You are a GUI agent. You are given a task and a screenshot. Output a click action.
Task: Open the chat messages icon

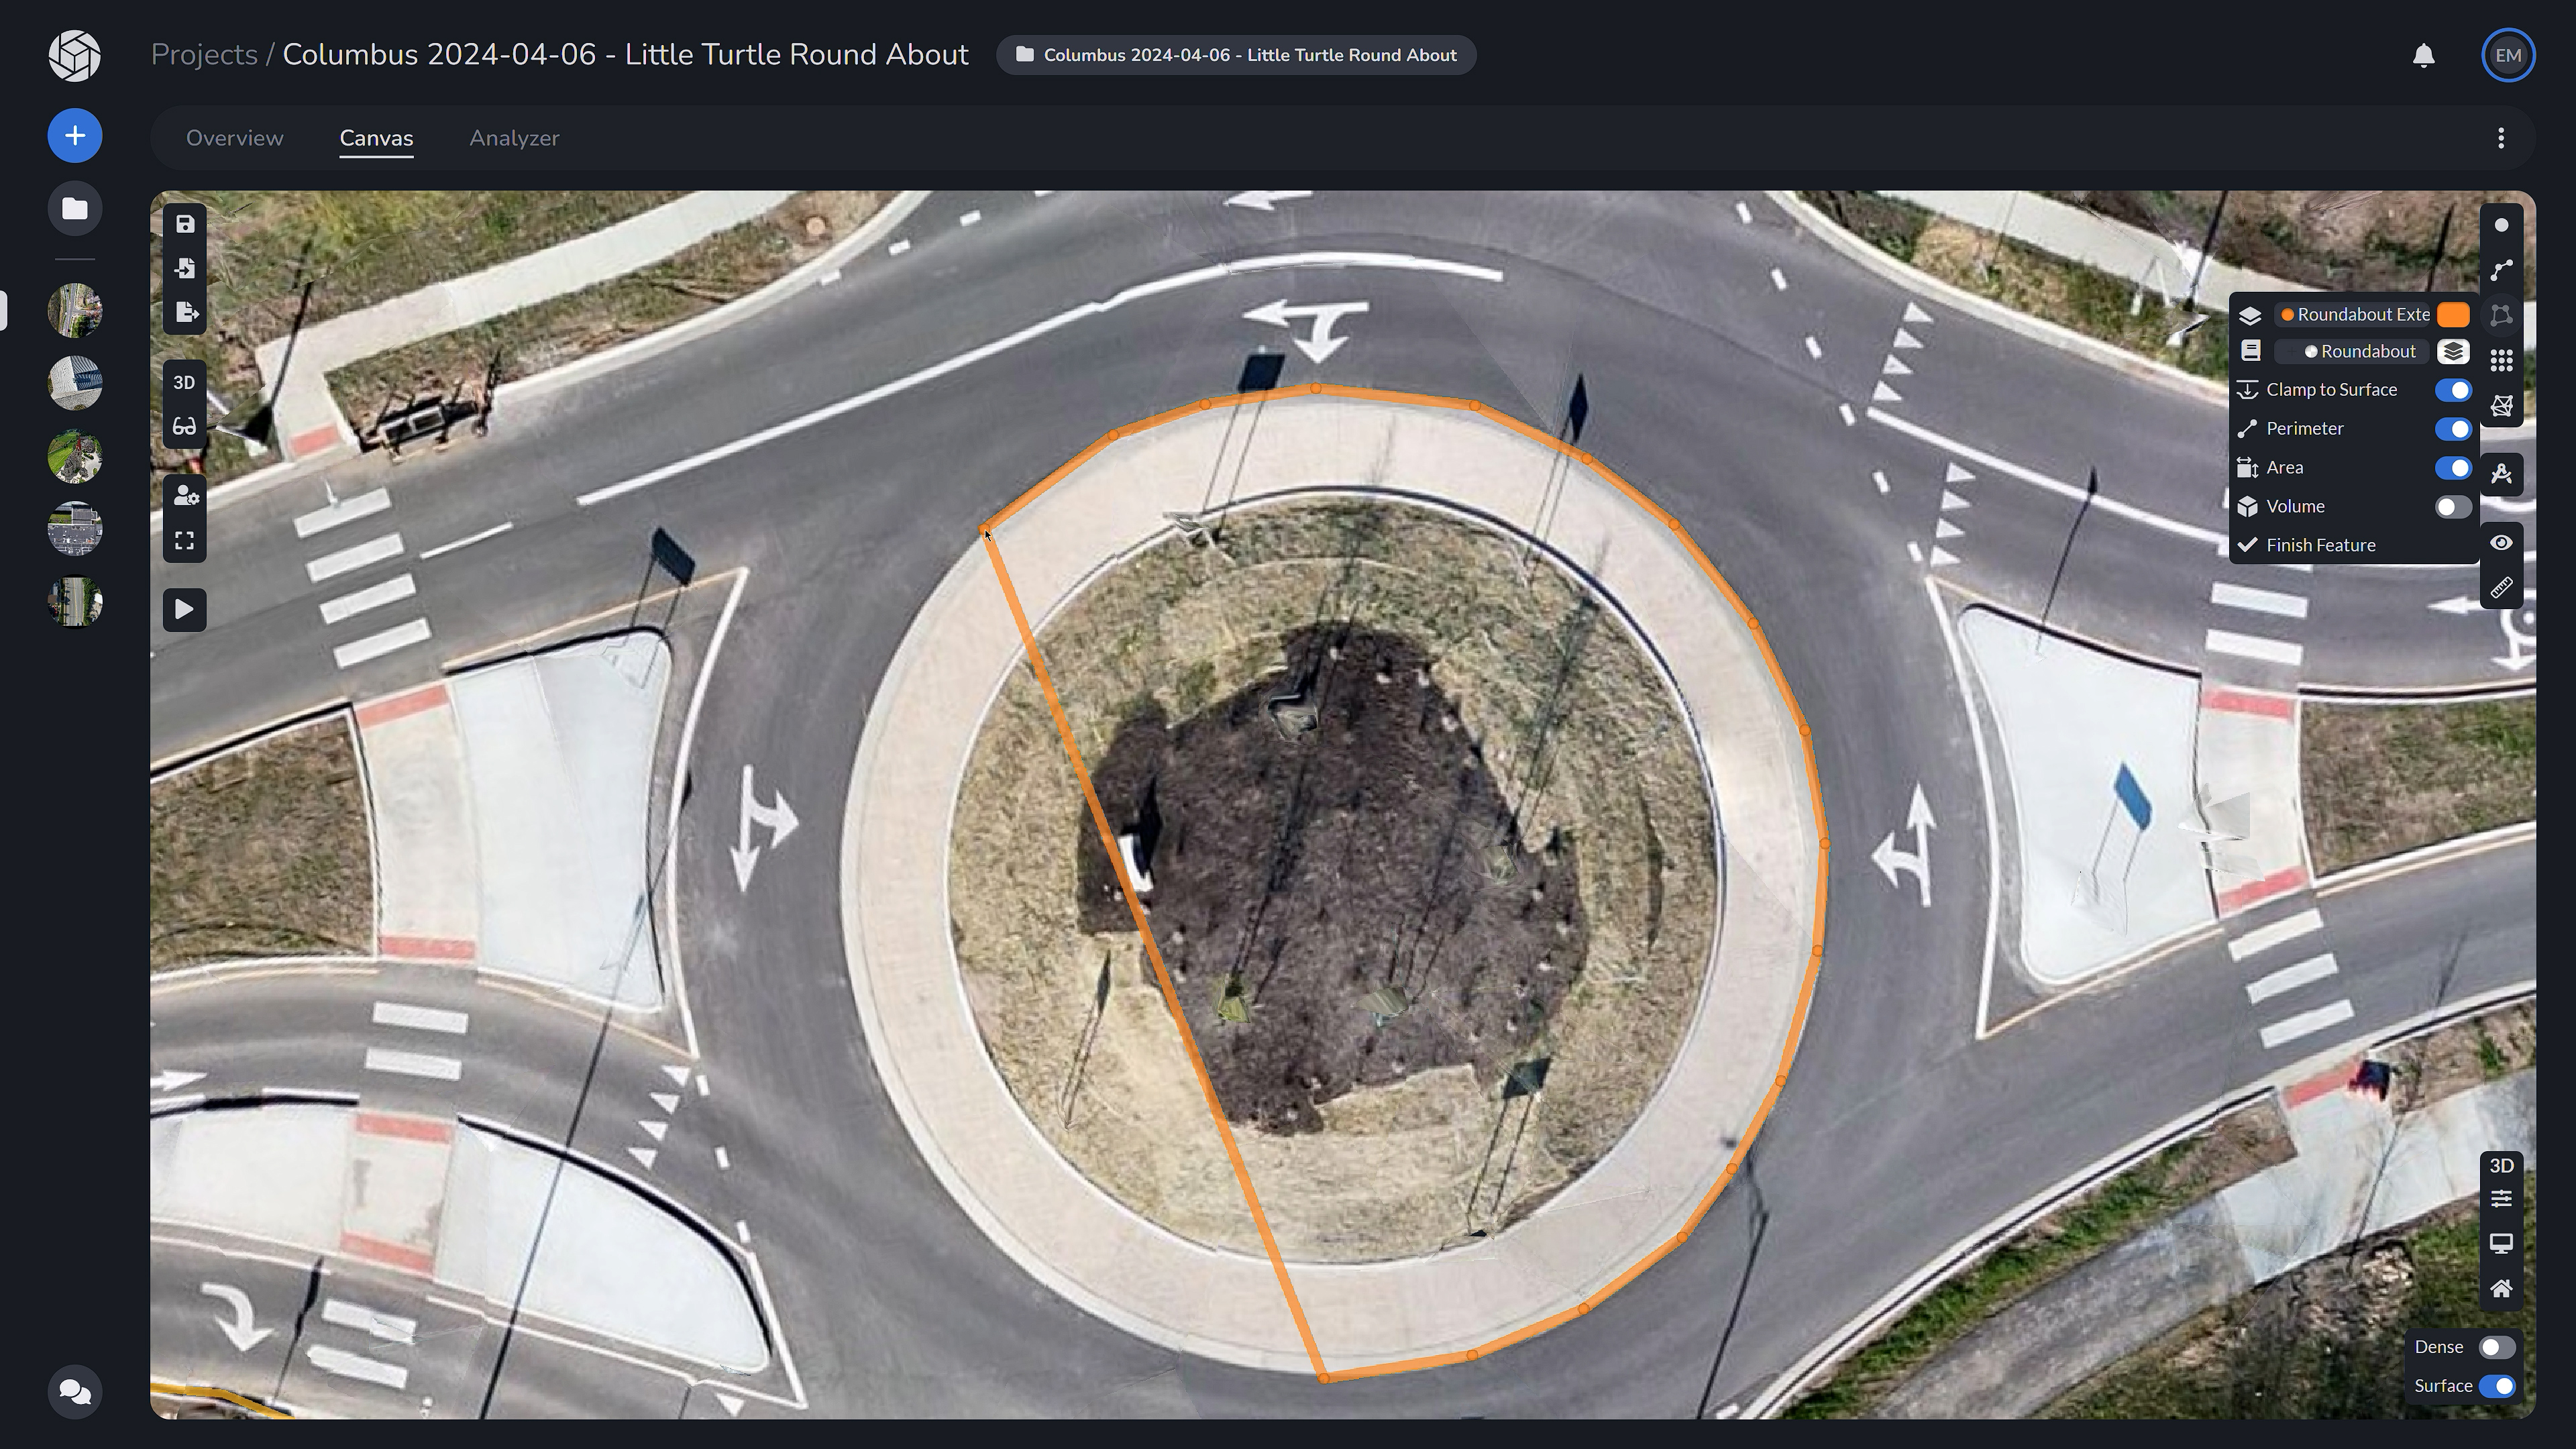75,1391
